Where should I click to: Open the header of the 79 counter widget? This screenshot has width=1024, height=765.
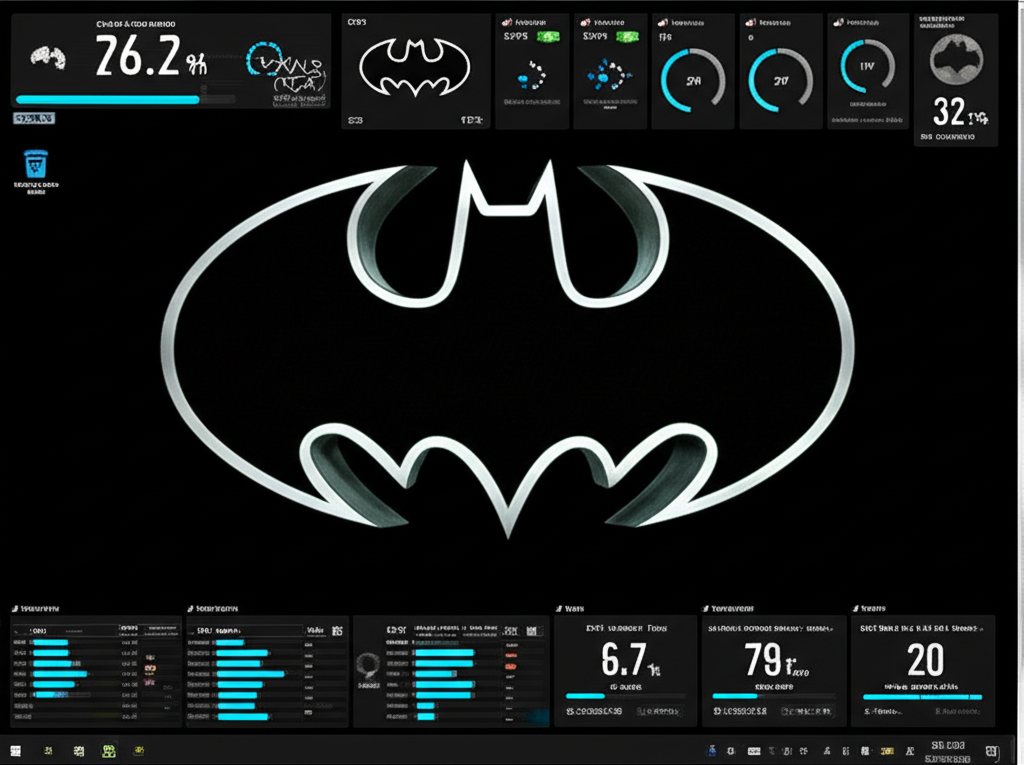[730, 607]
